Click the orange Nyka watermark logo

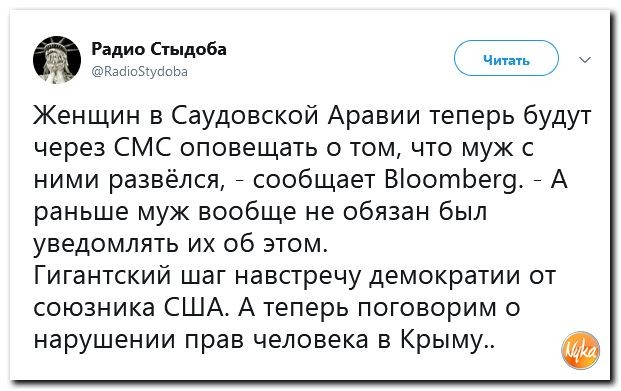(x=581, y=351)
